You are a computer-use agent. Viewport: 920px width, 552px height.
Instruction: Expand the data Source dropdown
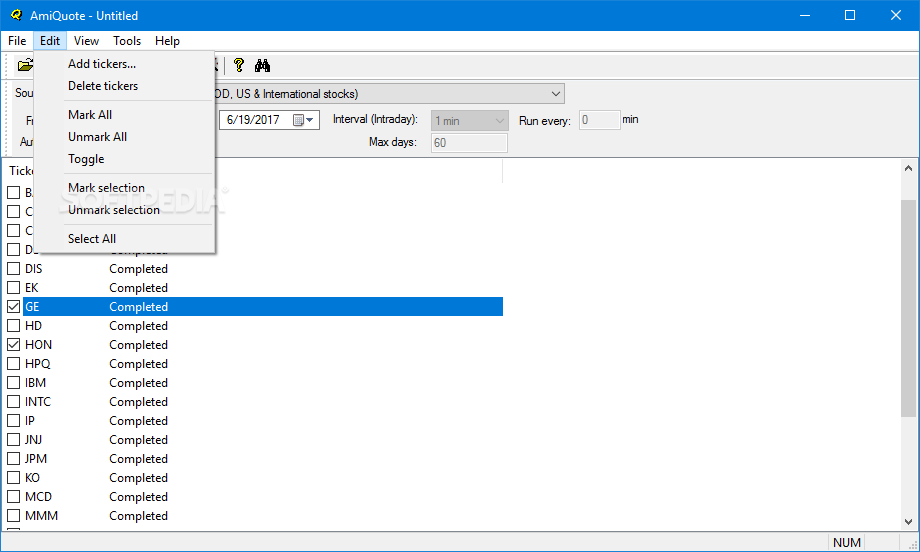click(555, 94)
